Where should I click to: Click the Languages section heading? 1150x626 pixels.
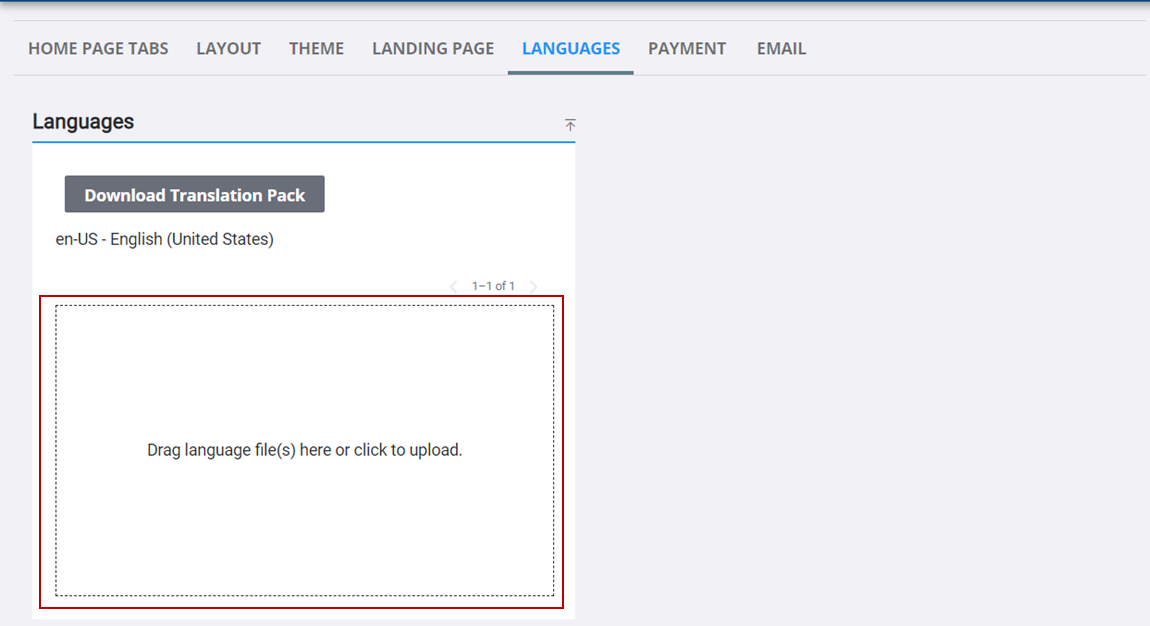coord(82,121)
